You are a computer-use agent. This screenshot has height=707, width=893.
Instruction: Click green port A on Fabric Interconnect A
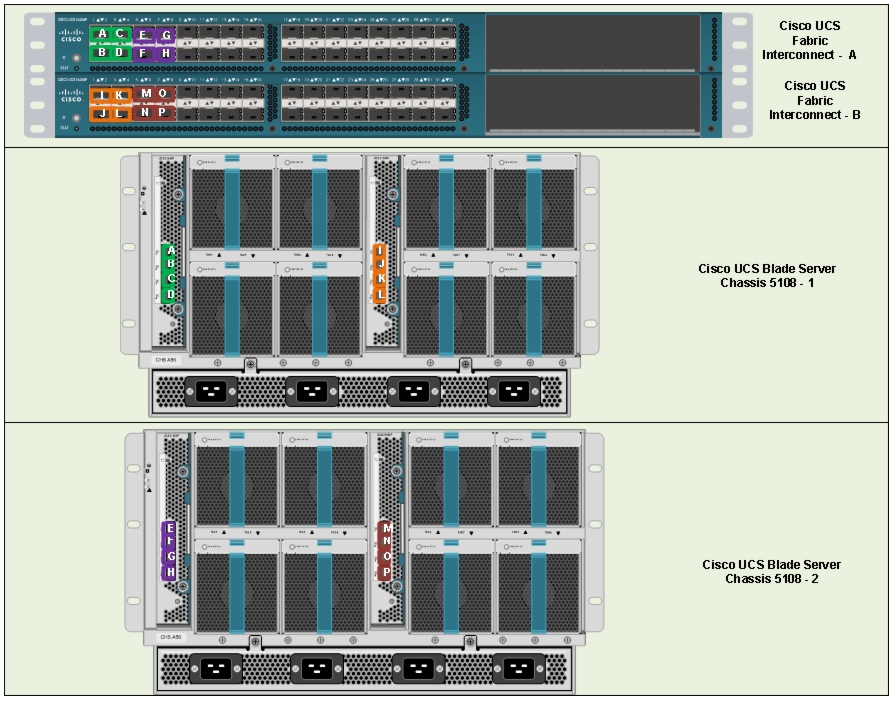pyautogui.click(x=102, y=34)
